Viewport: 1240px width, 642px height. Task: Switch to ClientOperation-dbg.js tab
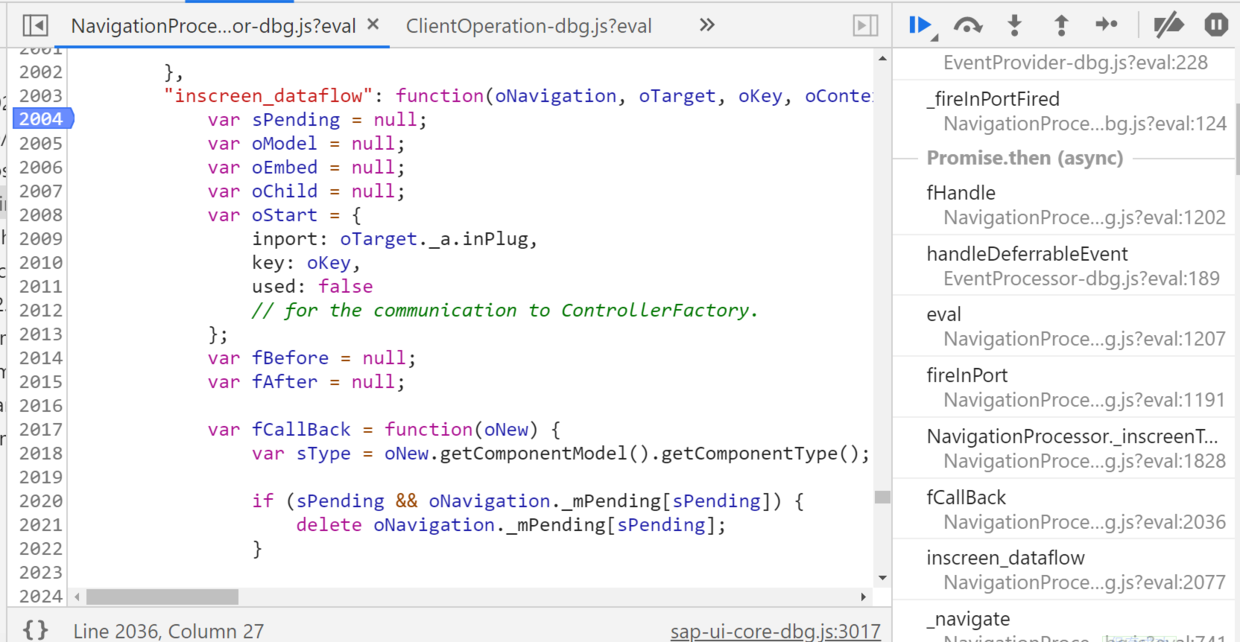click(529, 26)
